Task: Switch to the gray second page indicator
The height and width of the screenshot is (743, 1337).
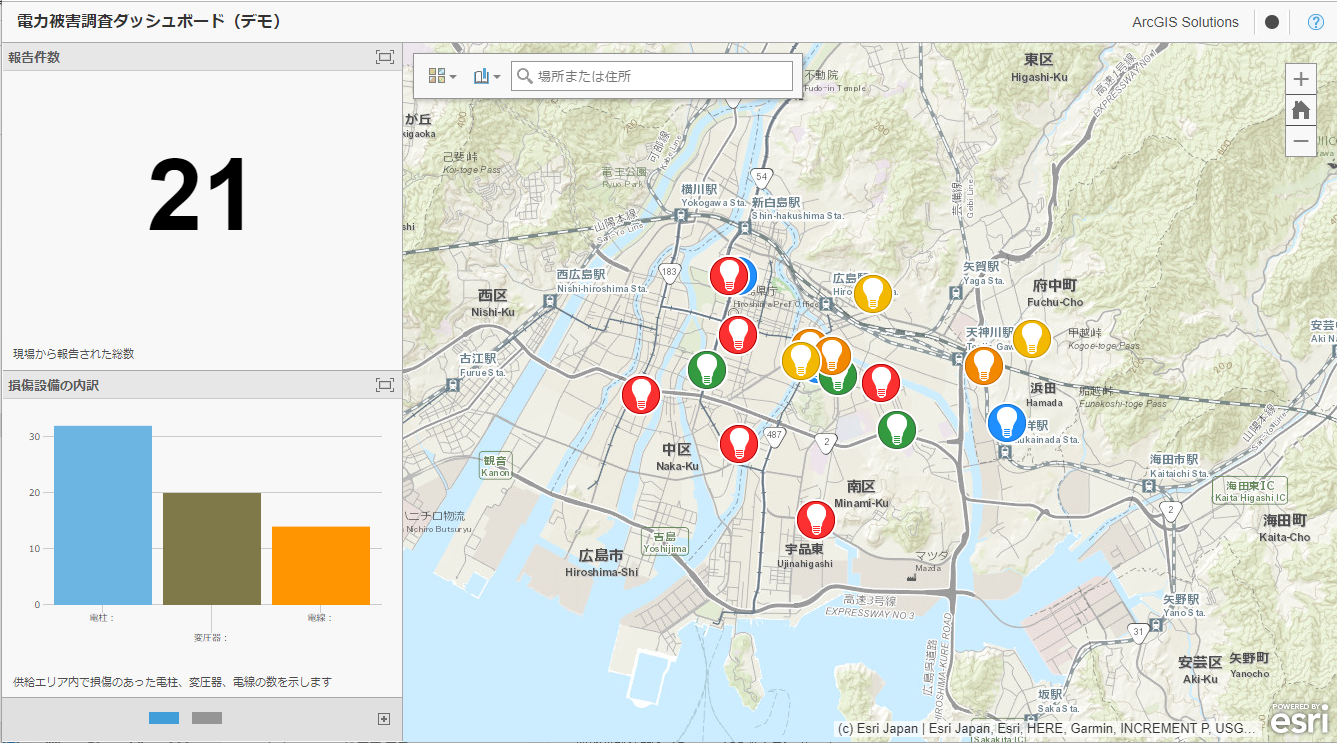Action: tap(207, 718)
